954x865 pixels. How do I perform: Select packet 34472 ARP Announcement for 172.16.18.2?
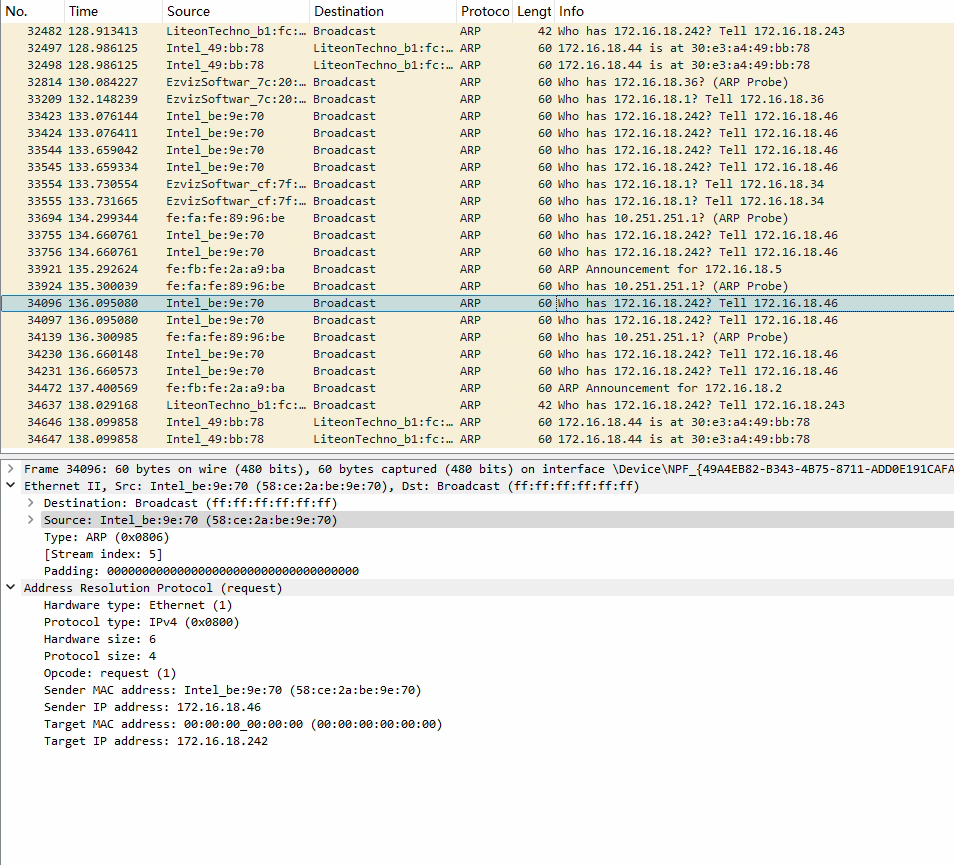(477, 389)
